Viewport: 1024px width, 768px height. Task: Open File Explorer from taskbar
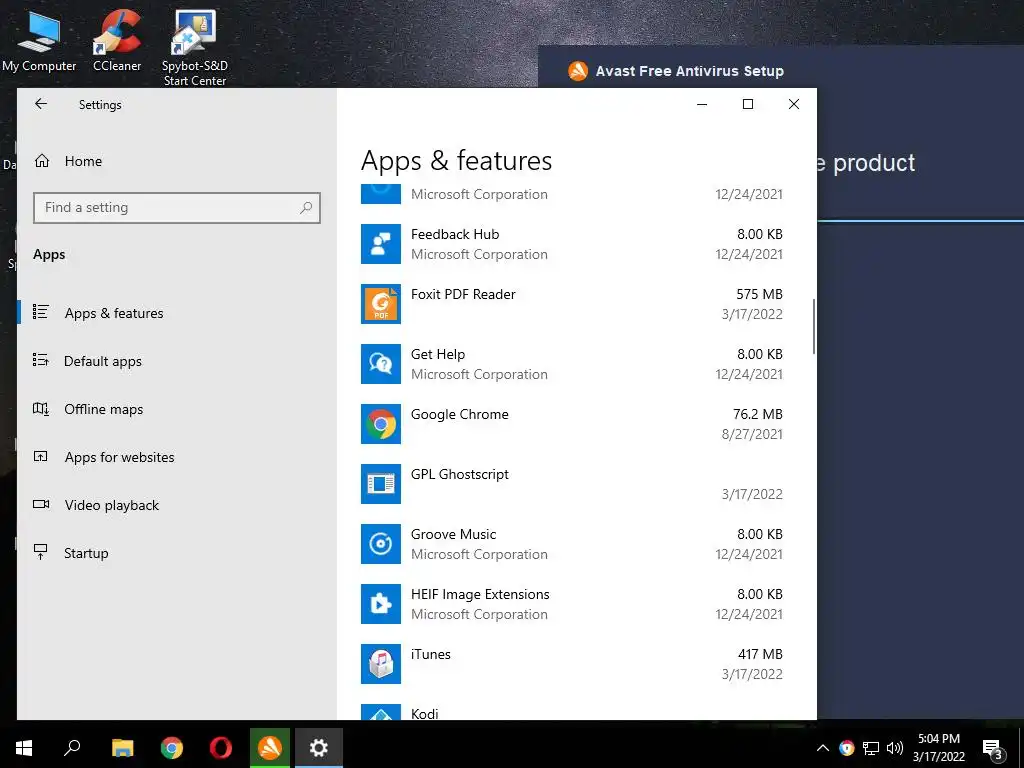(122, 748)
